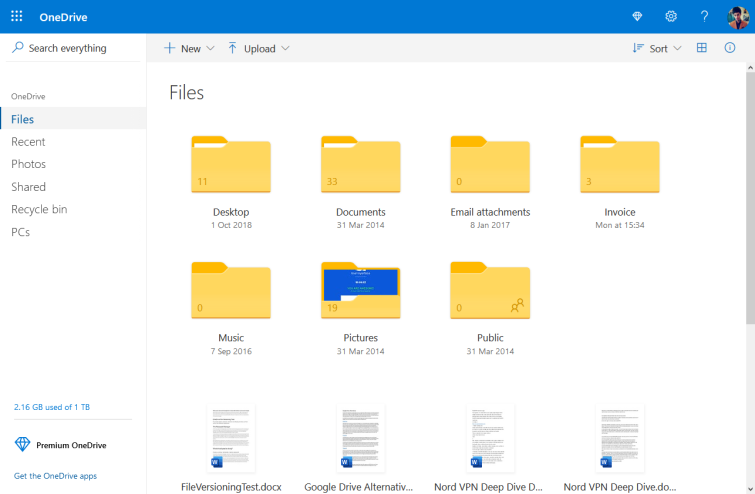Open the help question mark icon
Viewport: 755px width, 494px height.
[x=704, y=16]
